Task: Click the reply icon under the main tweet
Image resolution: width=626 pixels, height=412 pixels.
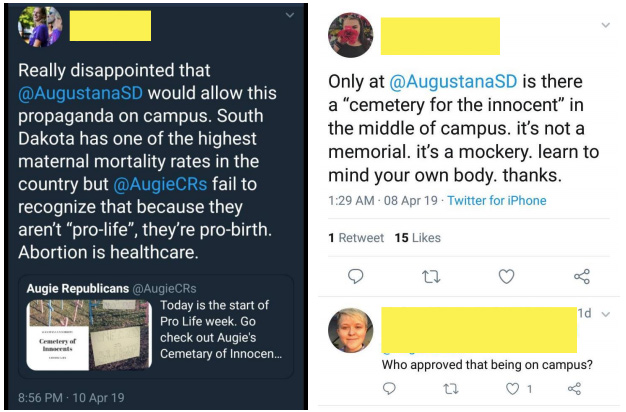Action: pyautogui.click(x=355, y=276)
